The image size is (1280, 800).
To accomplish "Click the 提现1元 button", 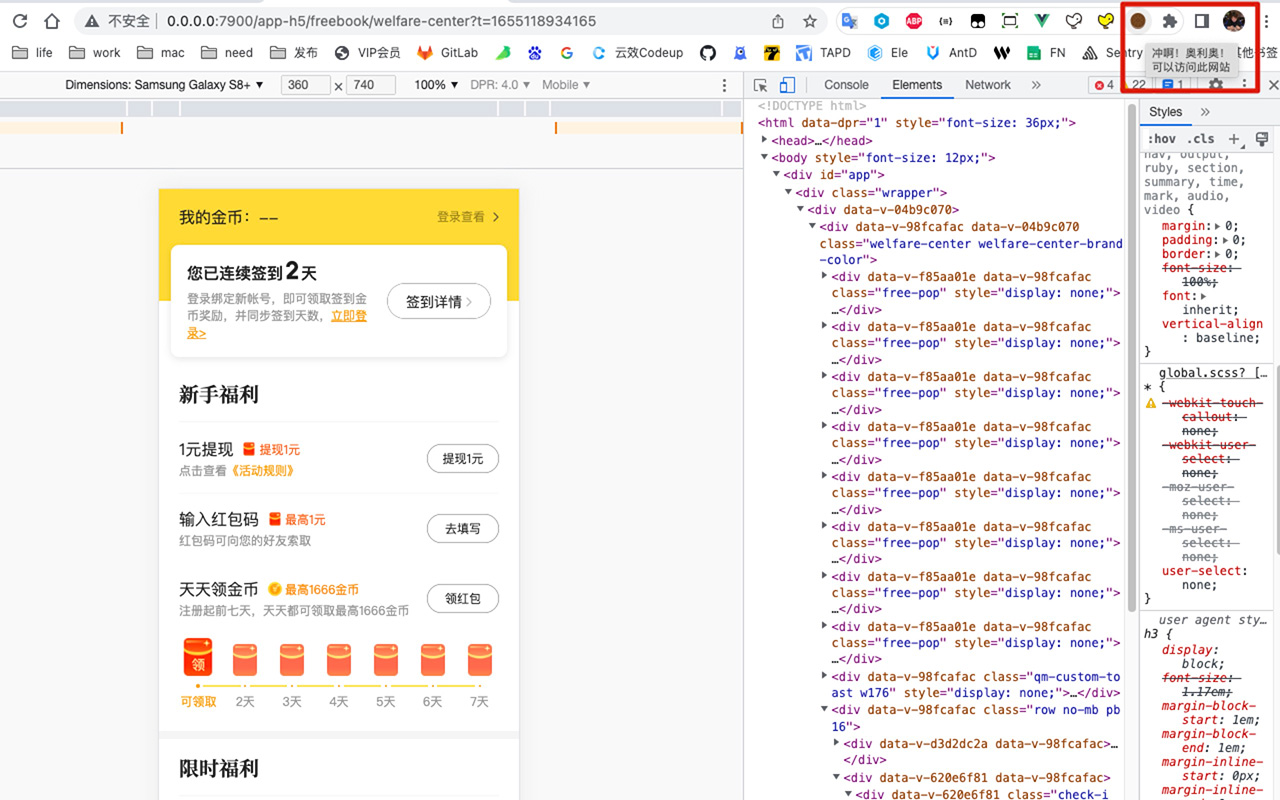I will pyautogui.click(x=462, y=459).
